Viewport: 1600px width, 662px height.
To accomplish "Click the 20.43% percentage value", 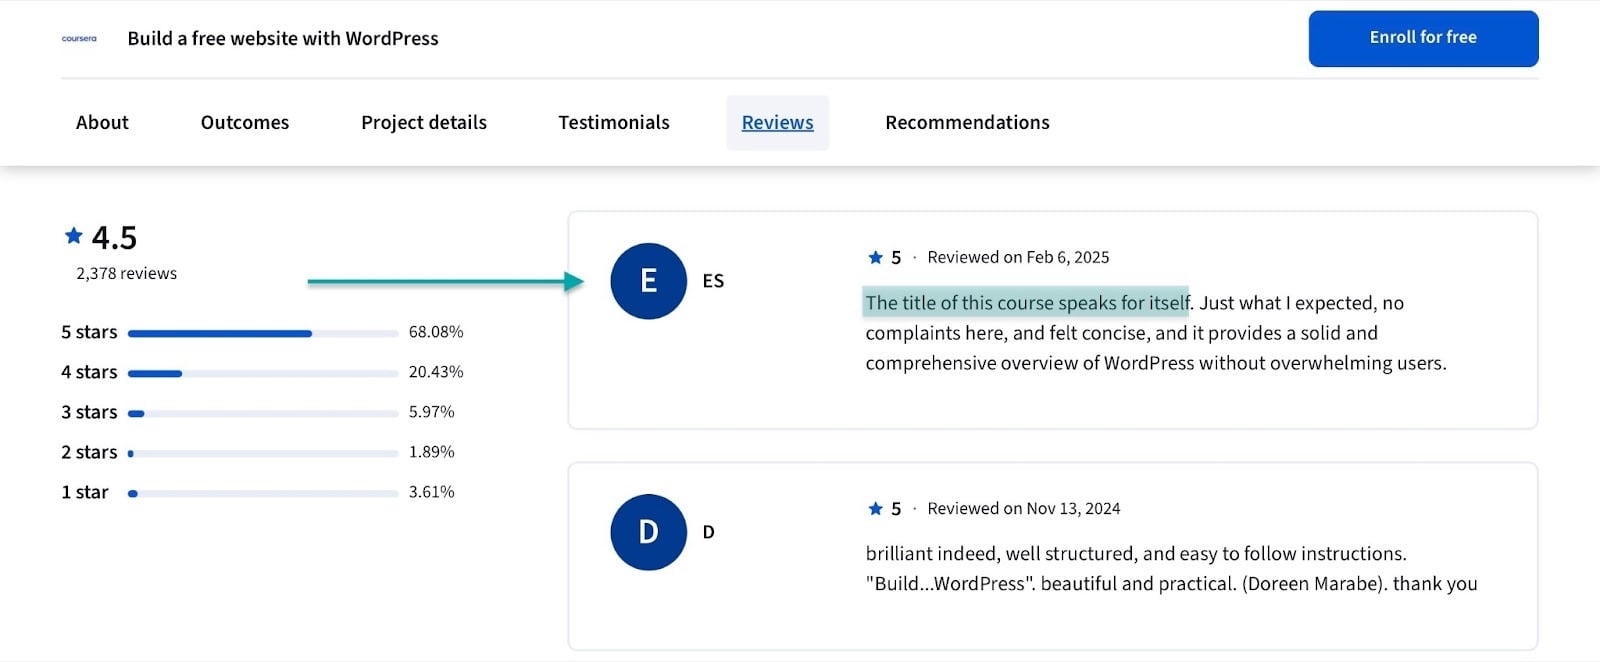I will click(436, 372).
